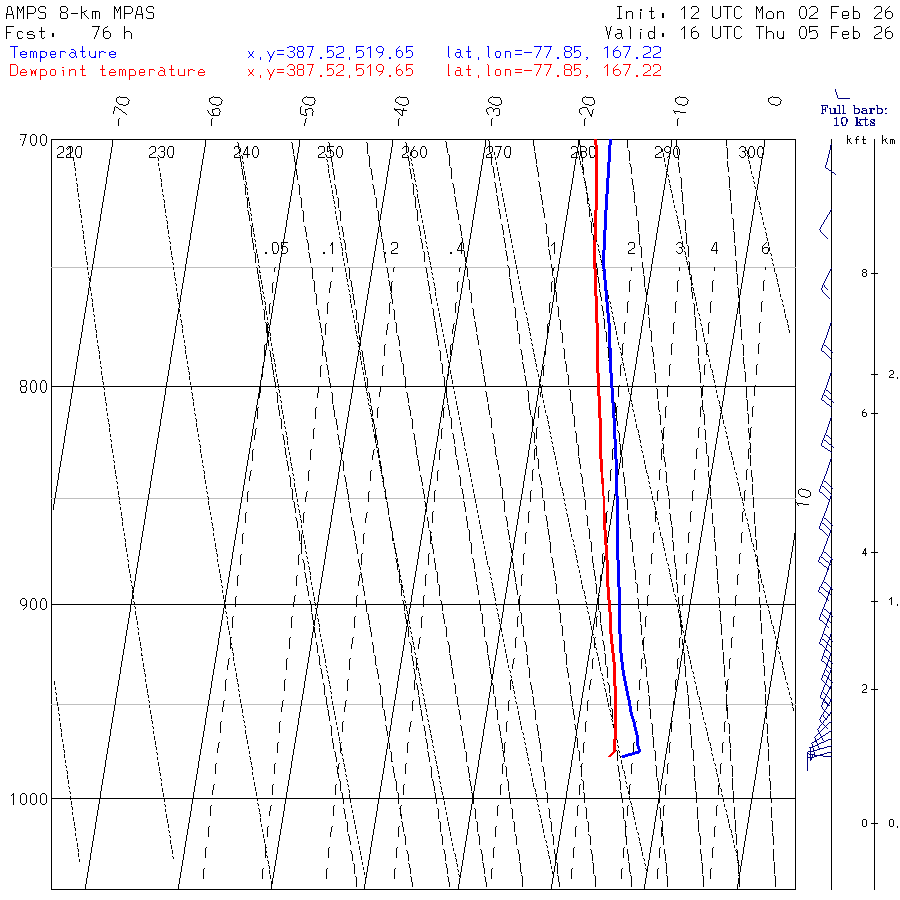This screenshot has width=900, height=900.
Task: Click the 250 potential temperature label
Action: click(x=330, y=153)
